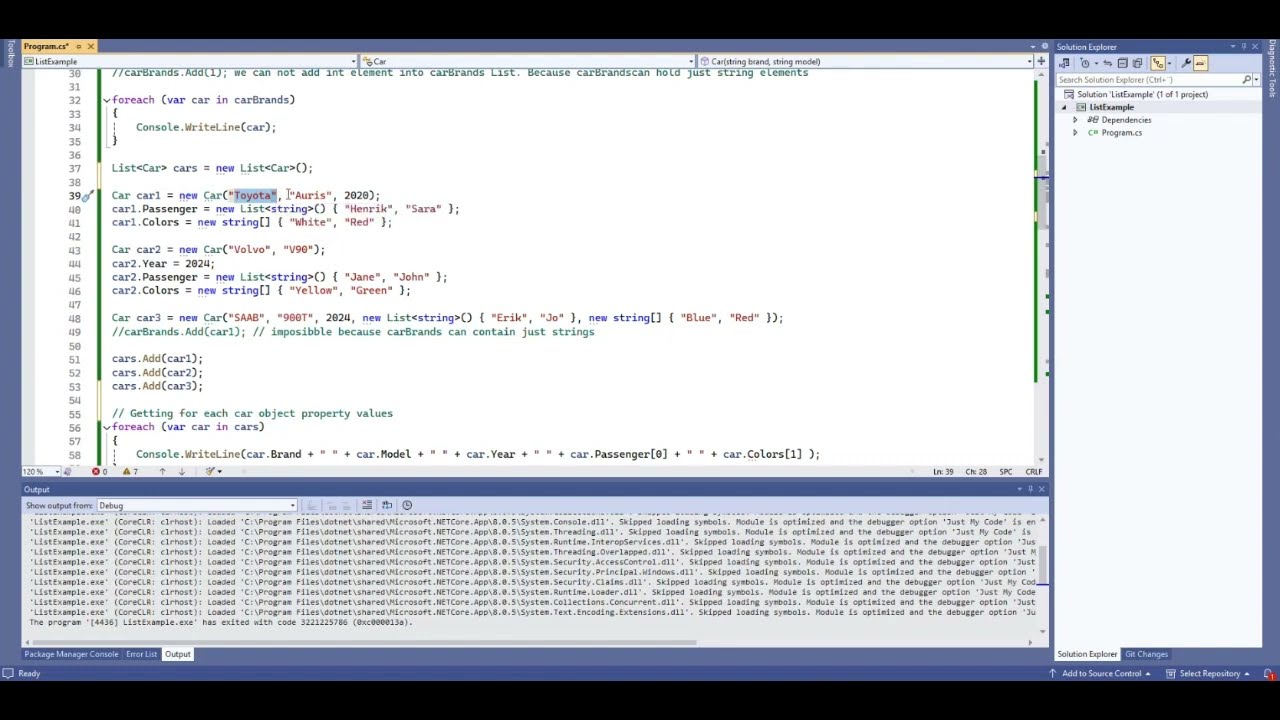Expand the Program.cs node
Image resolution: width=1280 pixels, height=720 pixels.
[x=1075, y=133]
